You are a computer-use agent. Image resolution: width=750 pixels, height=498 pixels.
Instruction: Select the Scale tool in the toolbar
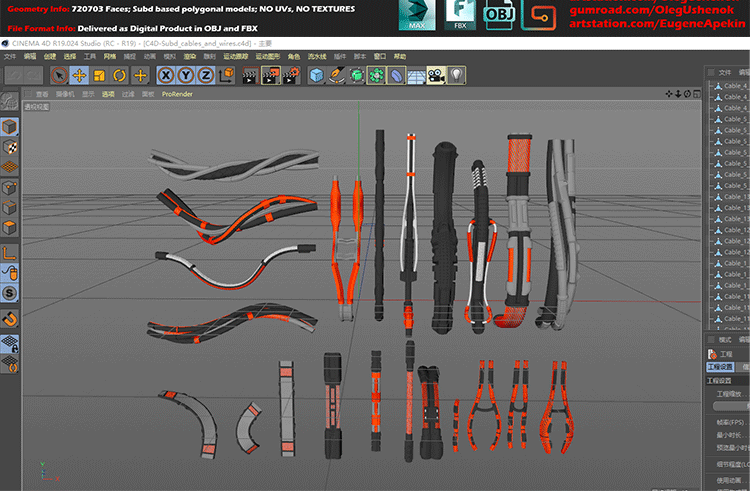click(99, 75)
